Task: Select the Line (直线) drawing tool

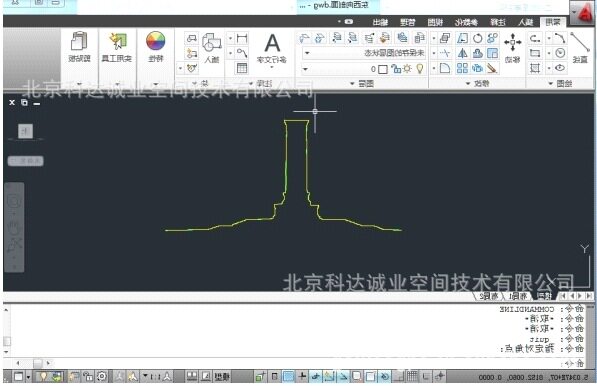Action: (580, 47)
